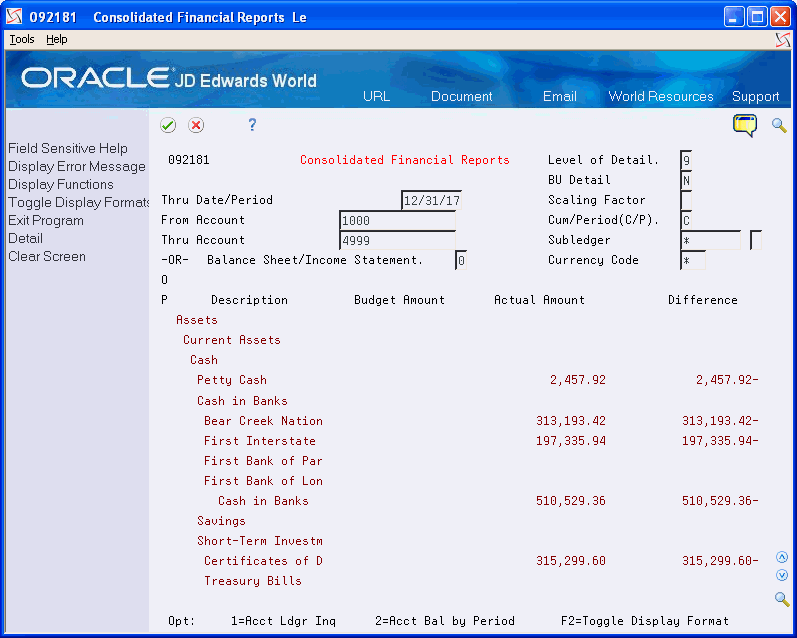Select Field Sensitive Help in the sidebar

[68, 148]
